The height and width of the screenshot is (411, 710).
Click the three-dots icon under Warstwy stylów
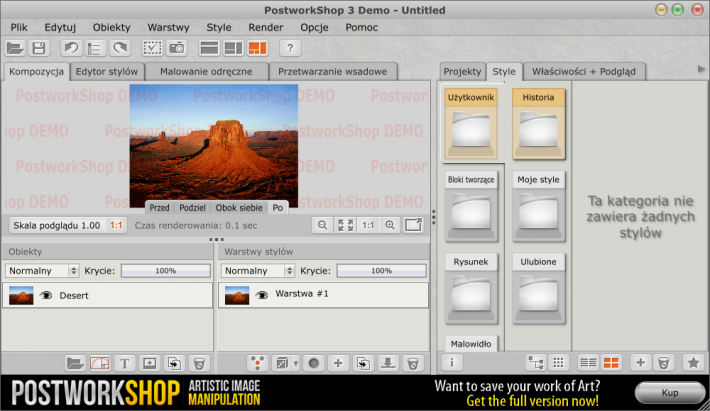coord(258,363)
